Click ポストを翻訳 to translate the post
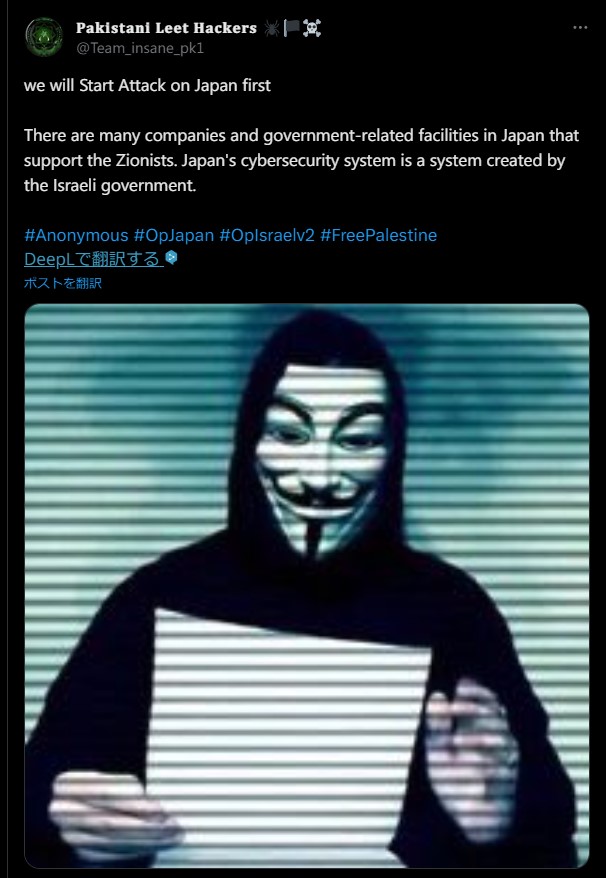 pyautogui.click(x=63, y=283)
